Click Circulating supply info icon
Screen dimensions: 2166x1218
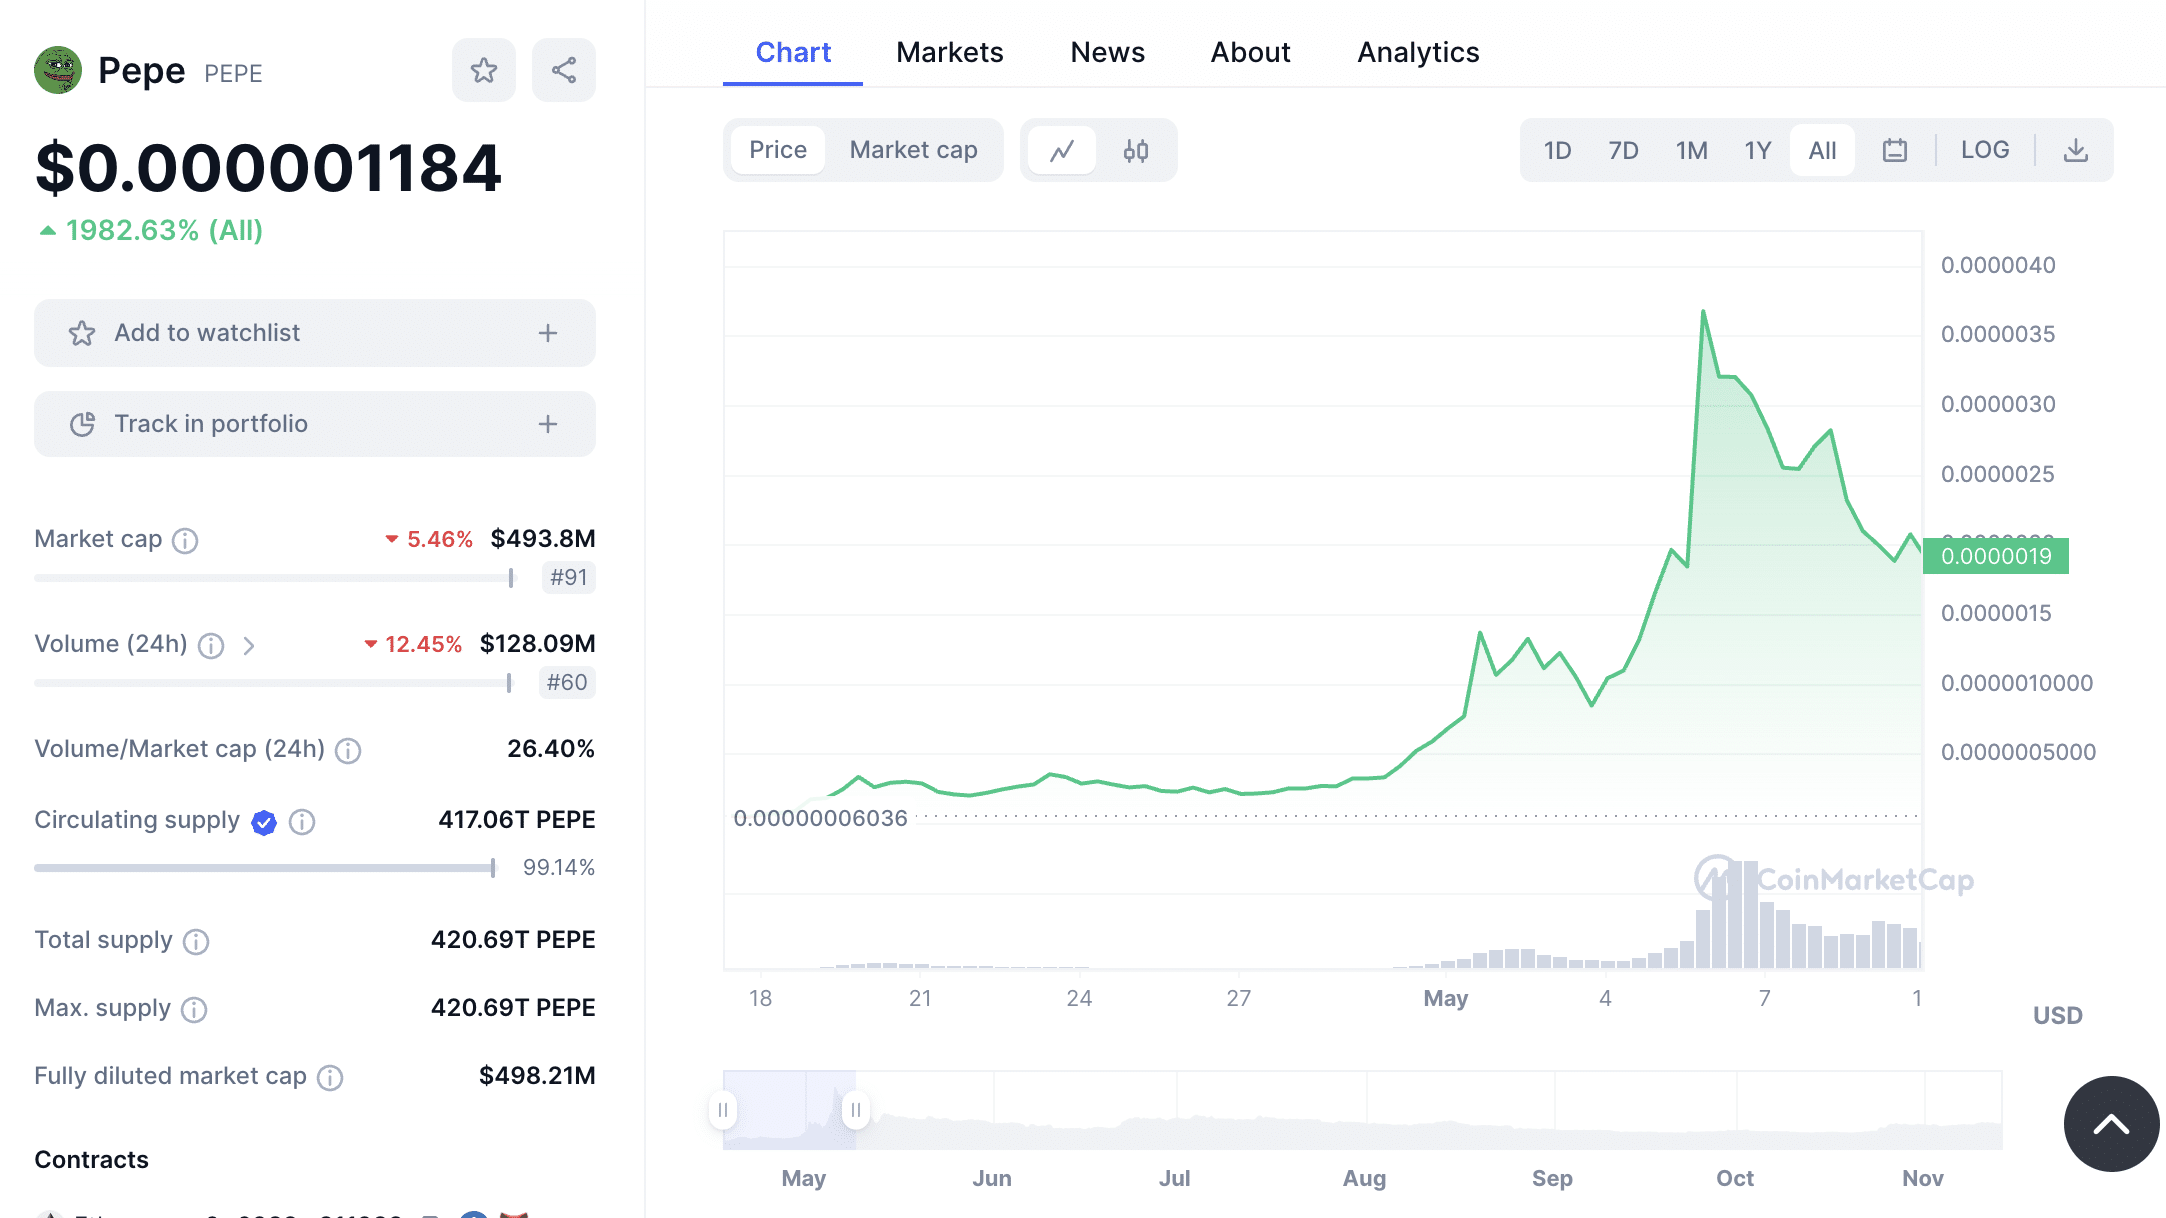tap(302, 822)
